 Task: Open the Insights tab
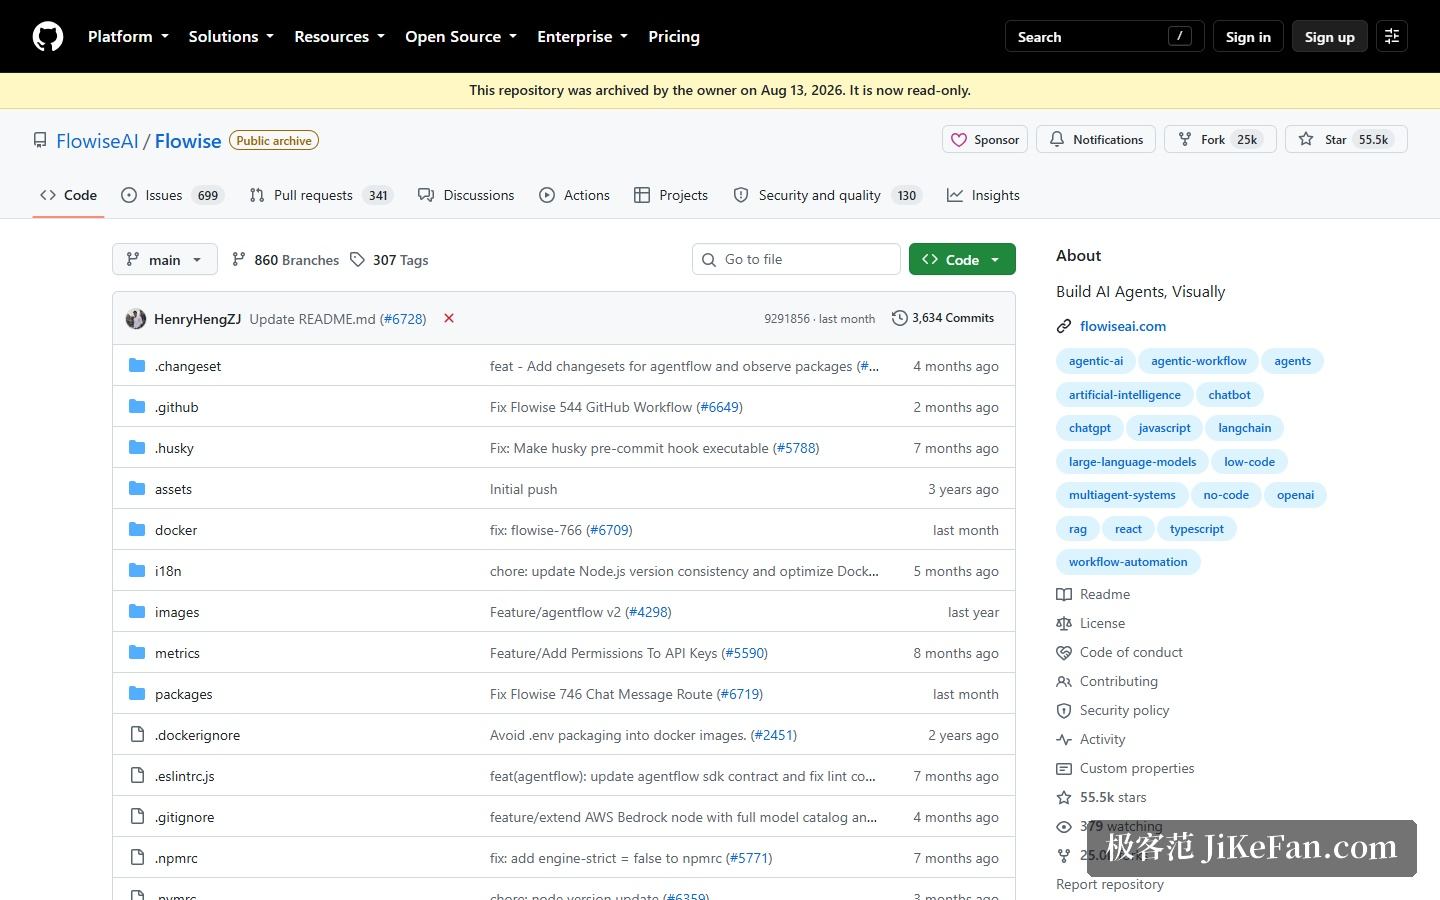(x=984, y=195)
